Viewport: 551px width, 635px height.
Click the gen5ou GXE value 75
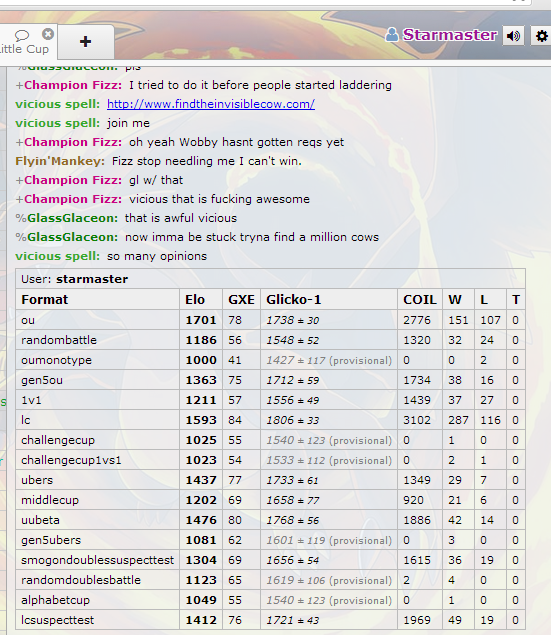point(235,380)
